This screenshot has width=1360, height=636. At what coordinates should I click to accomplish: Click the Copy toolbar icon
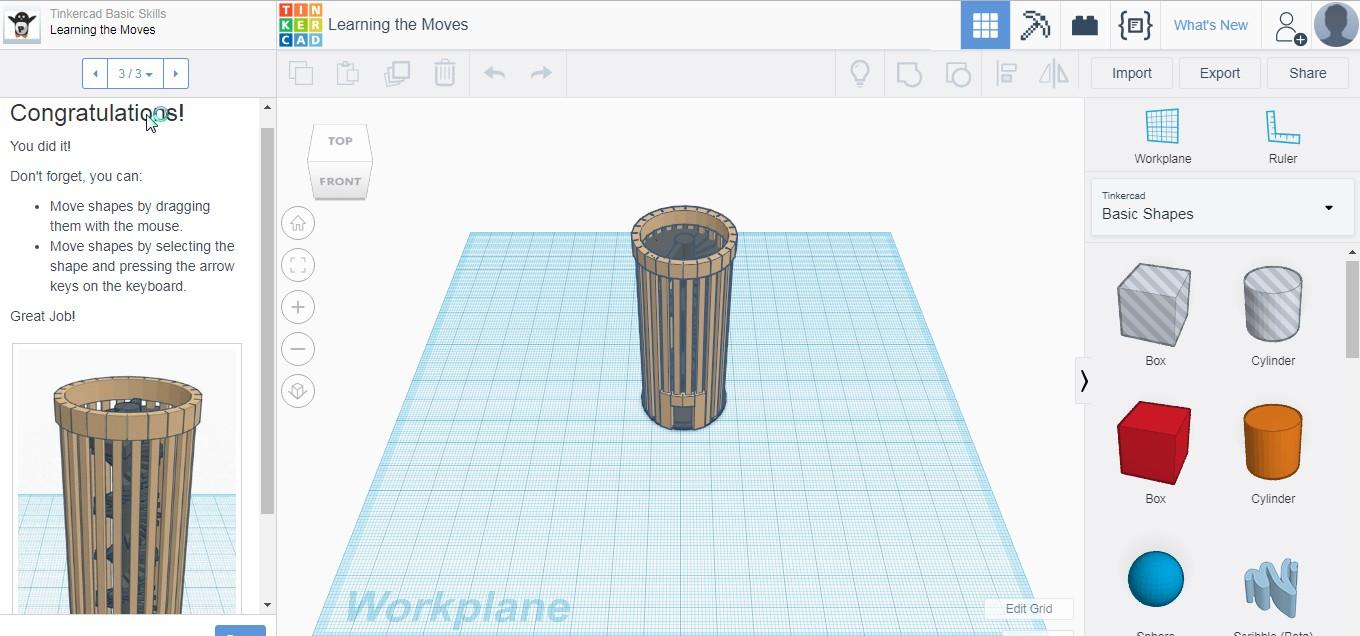tap(301, 73)
